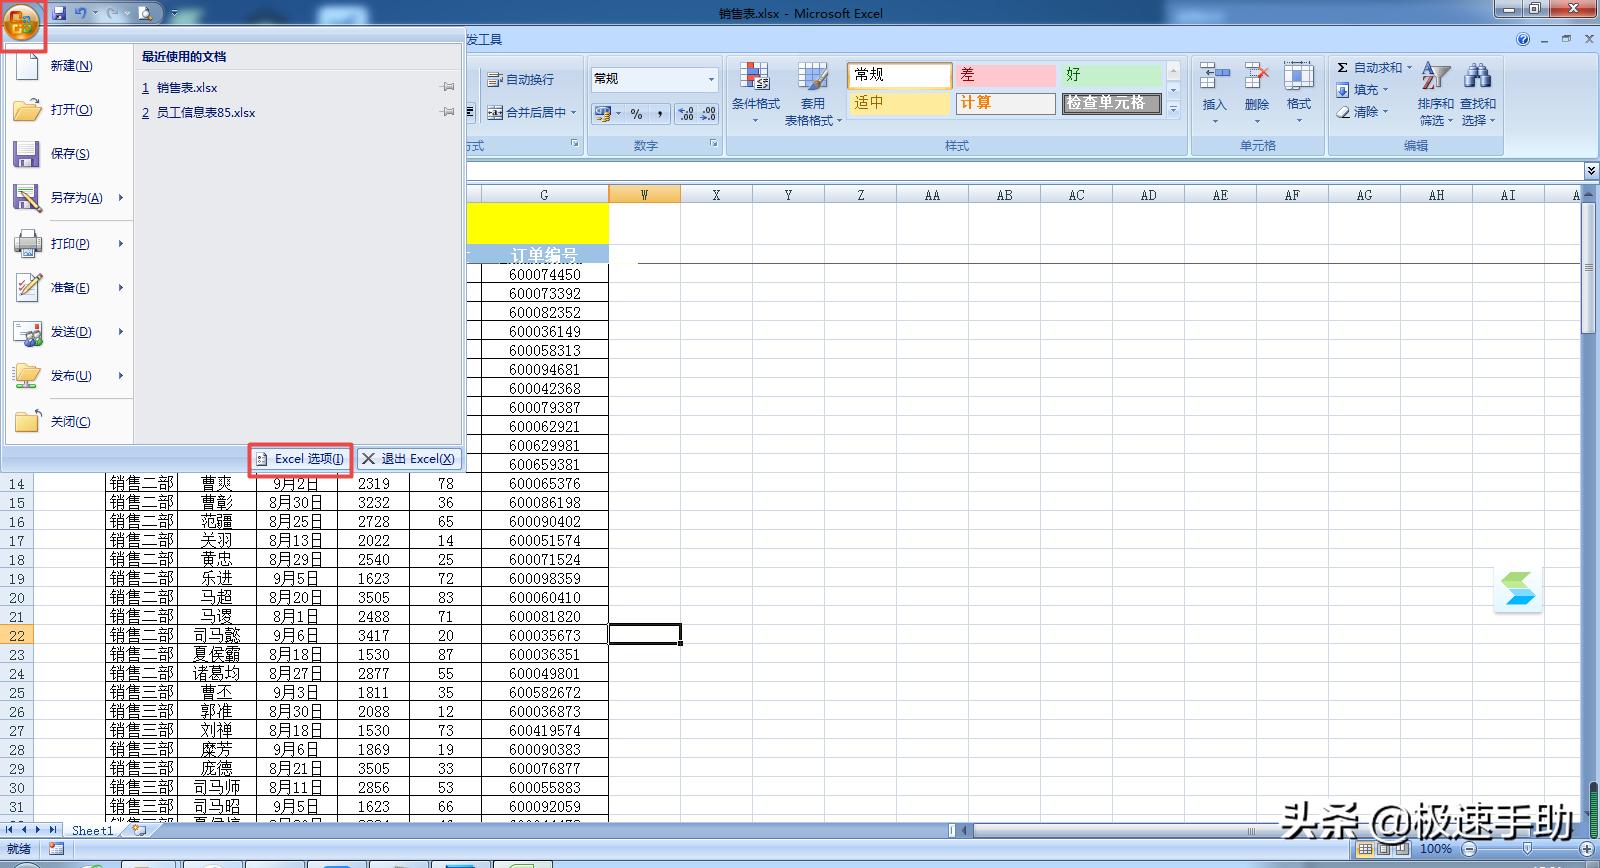
Task: Pin 销售表.xlsx to recent list
Action: point(448,88)
